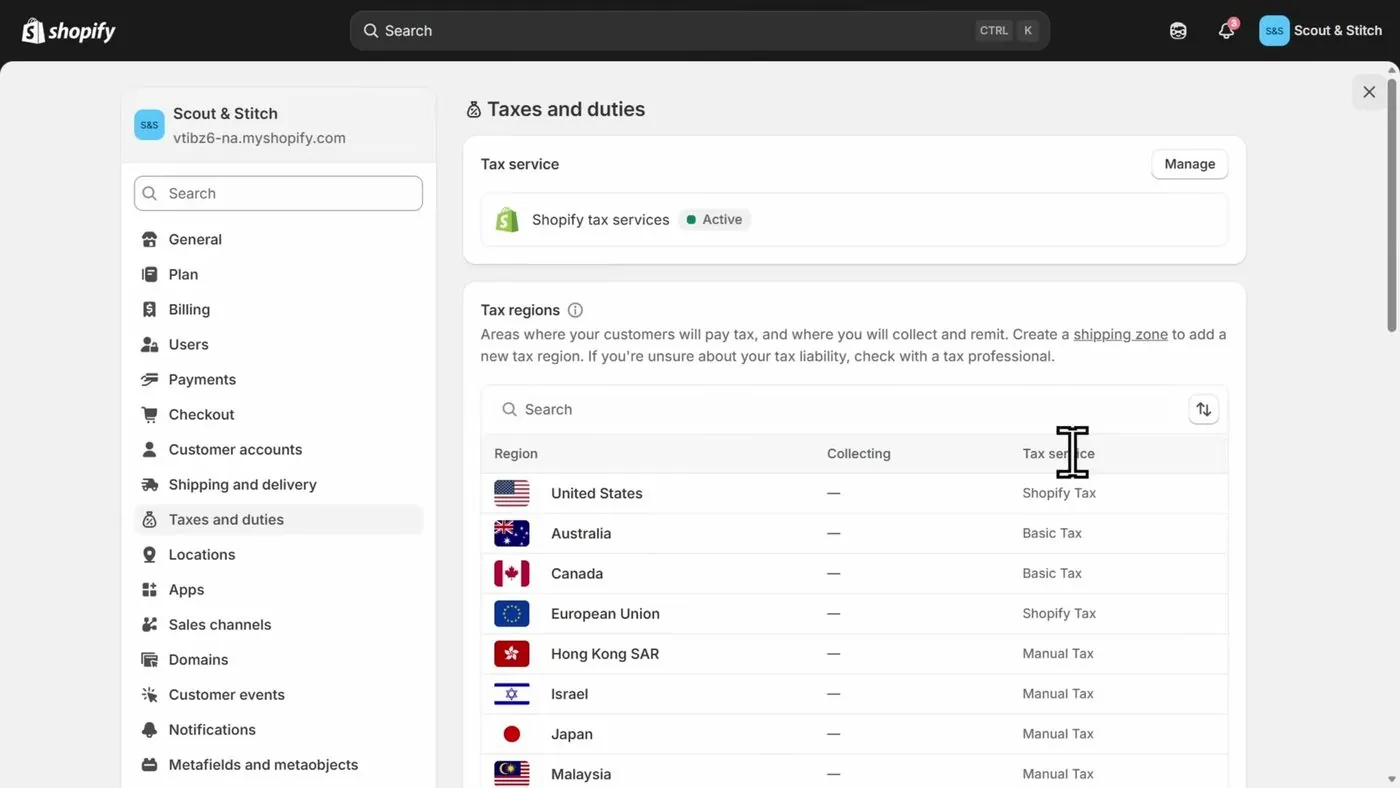The height and width of the screenshot is (788, 1400).
Task: Open Apps settings
Action: tap(278, 589)
